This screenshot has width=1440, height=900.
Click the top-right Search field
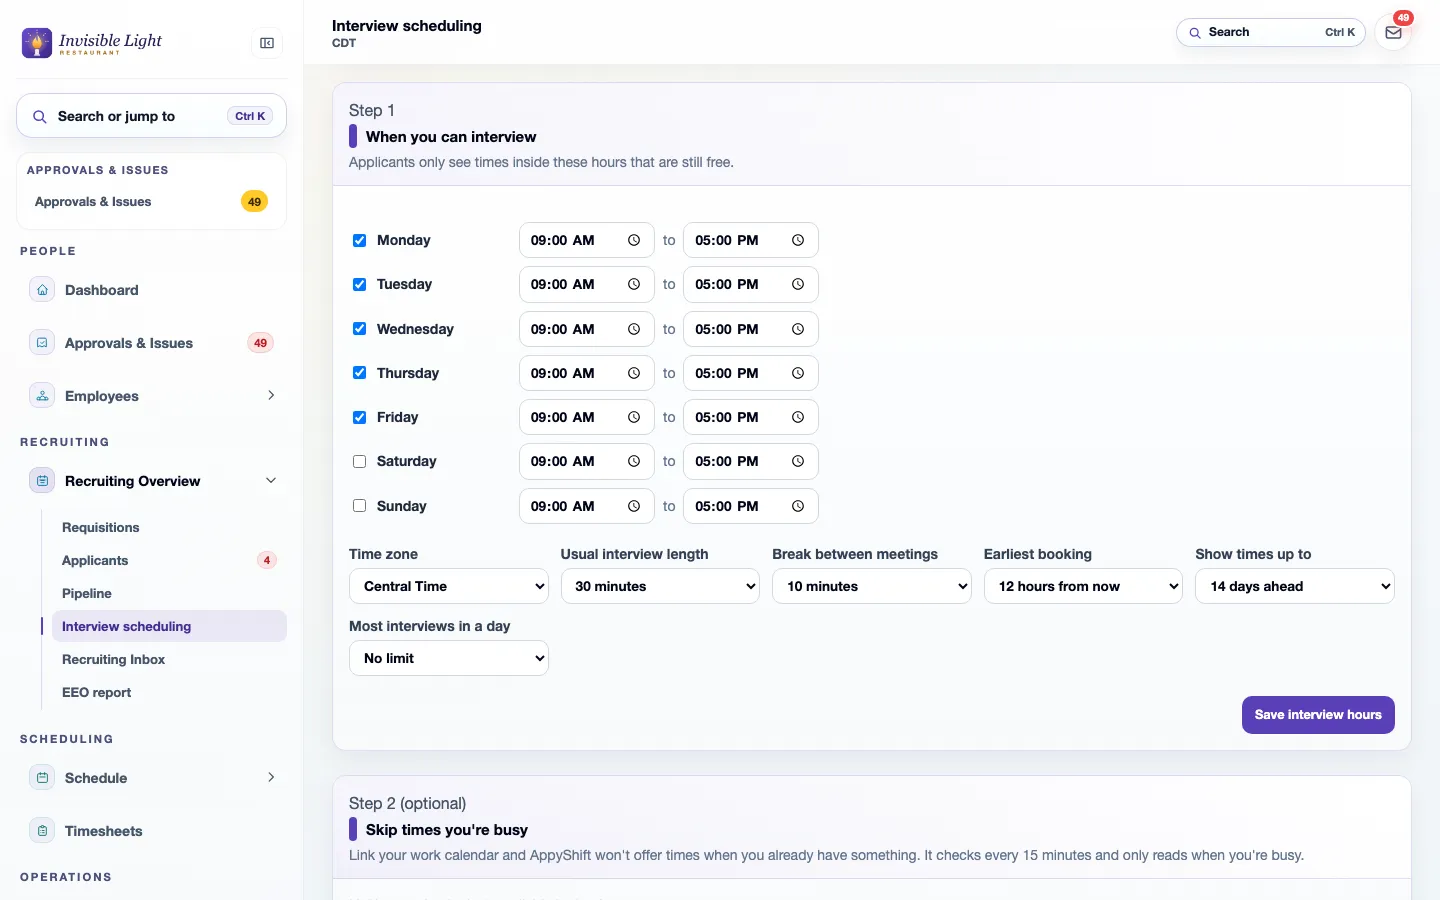click(1270, 32)
